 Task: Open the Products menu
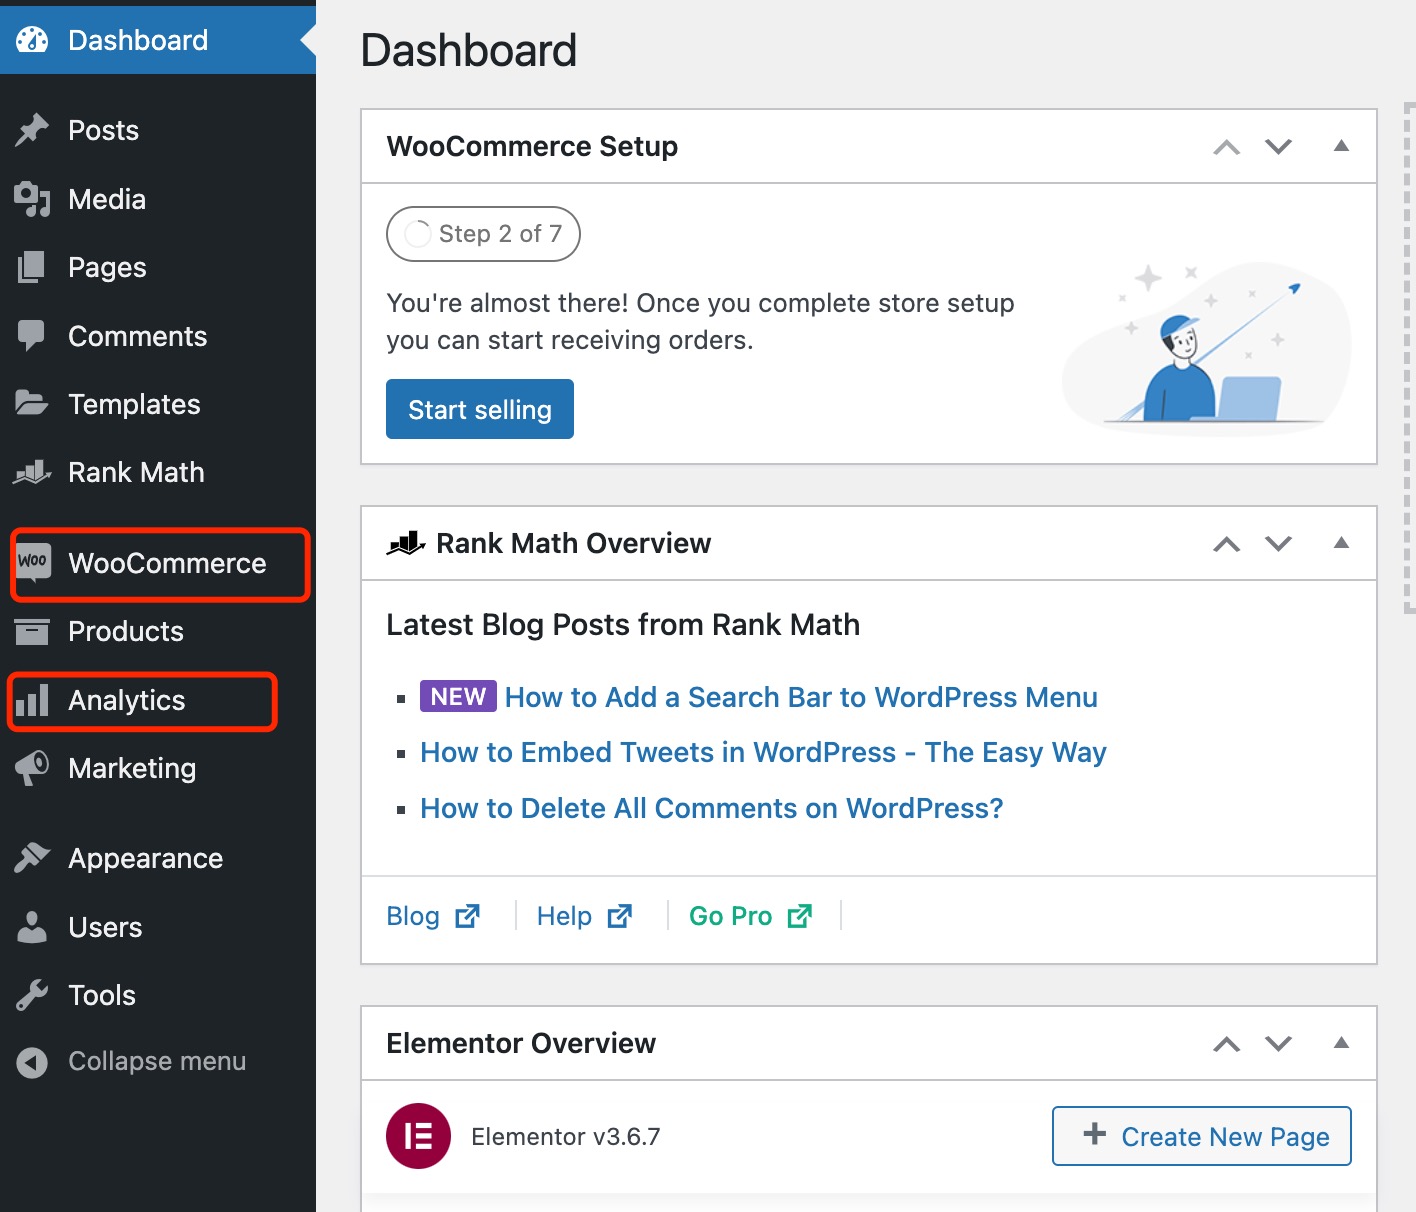(126, 631)
